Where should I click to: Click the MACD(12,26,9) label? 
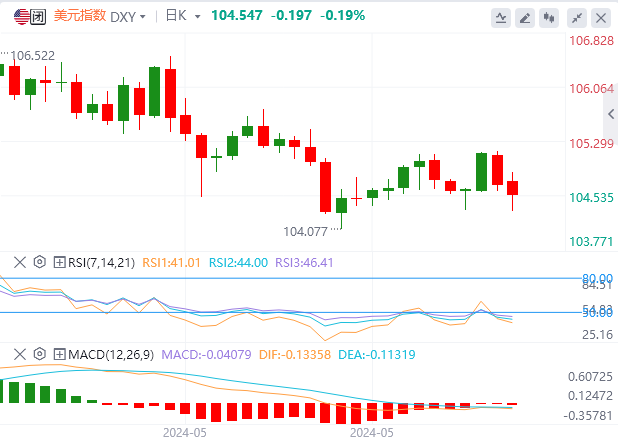pos(111,355)
